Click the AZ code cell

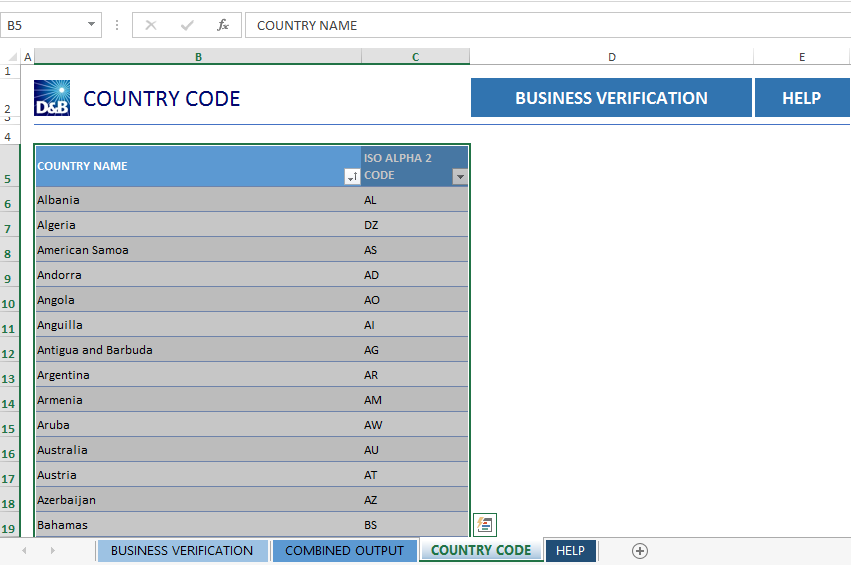[415, 499]
